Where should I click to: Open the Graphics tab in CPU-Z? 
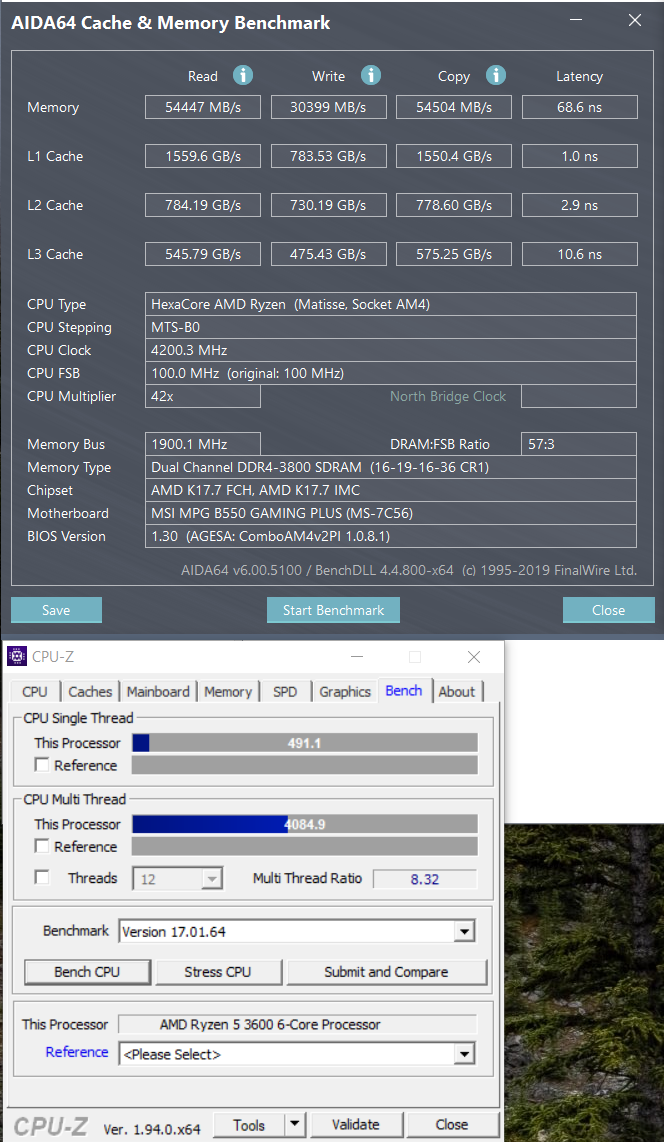(345, 692)
